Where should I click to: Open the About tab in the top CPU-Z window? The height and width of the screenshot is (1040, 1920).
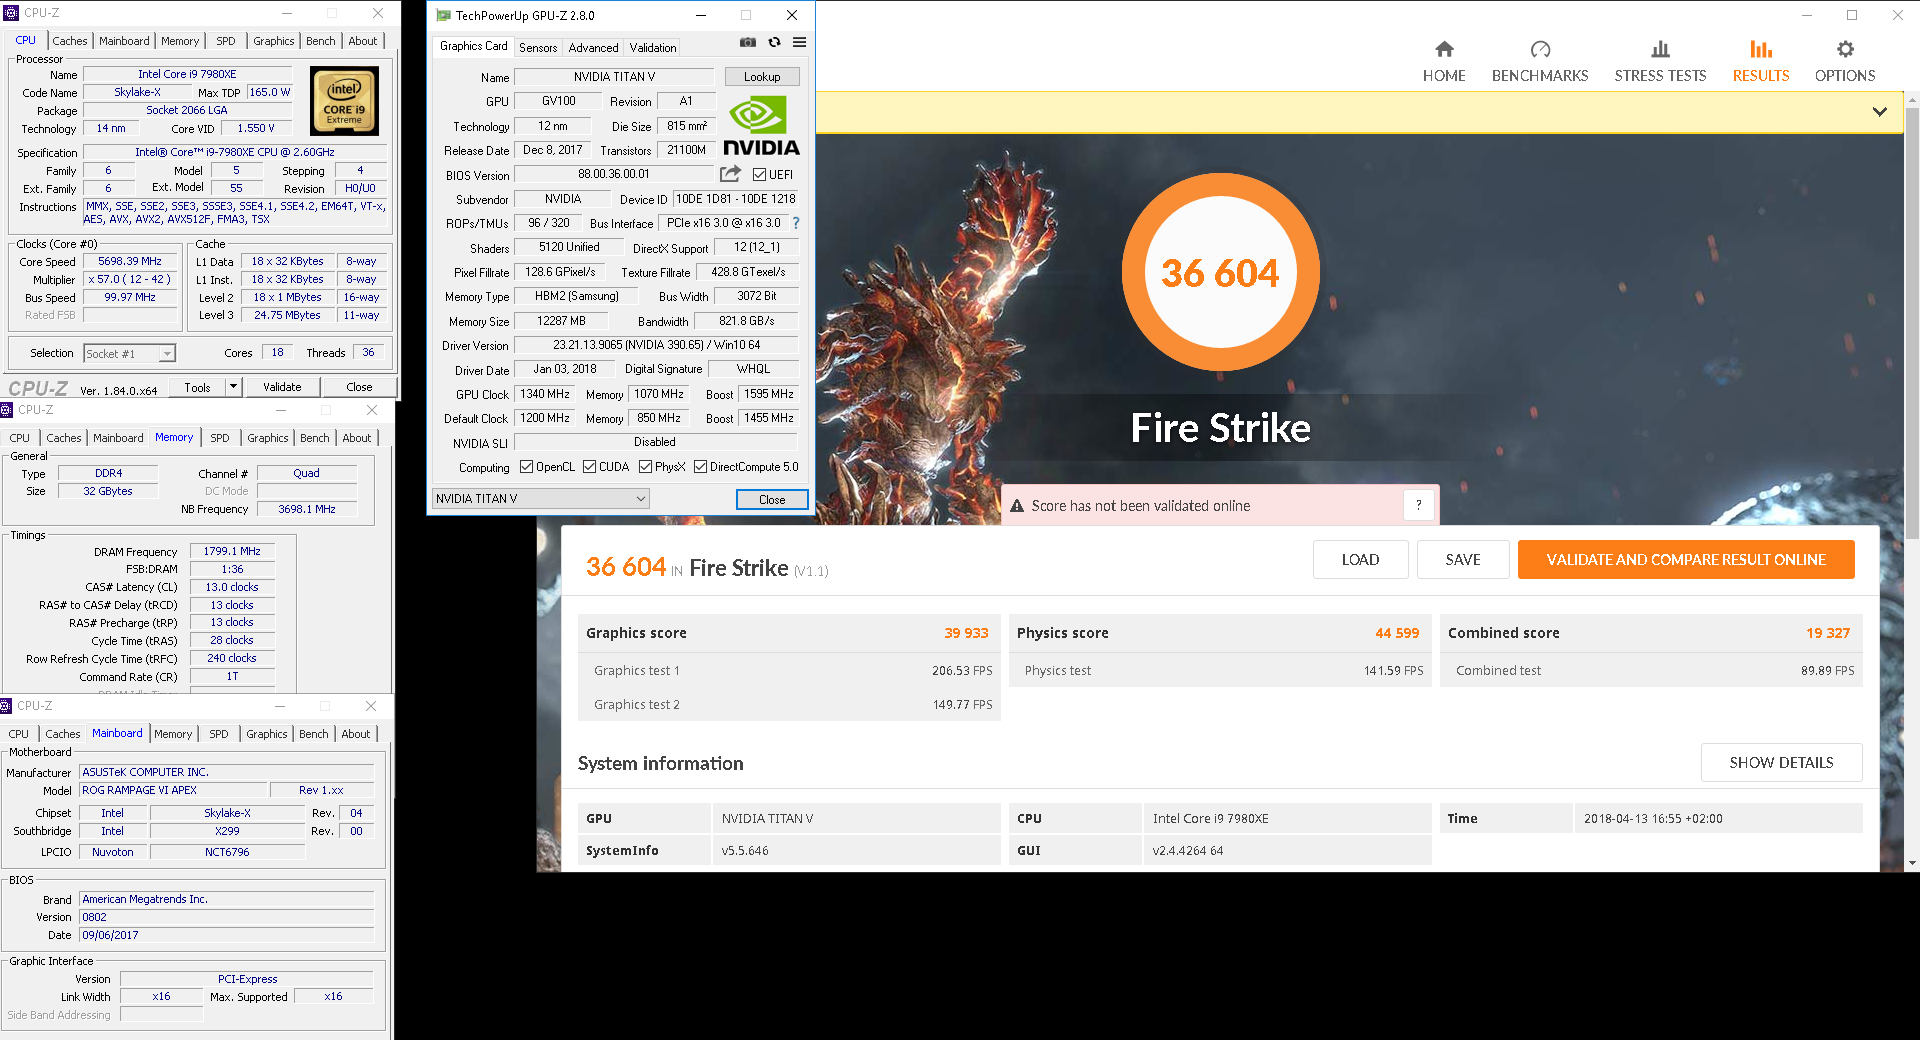(x=363, y=41)
